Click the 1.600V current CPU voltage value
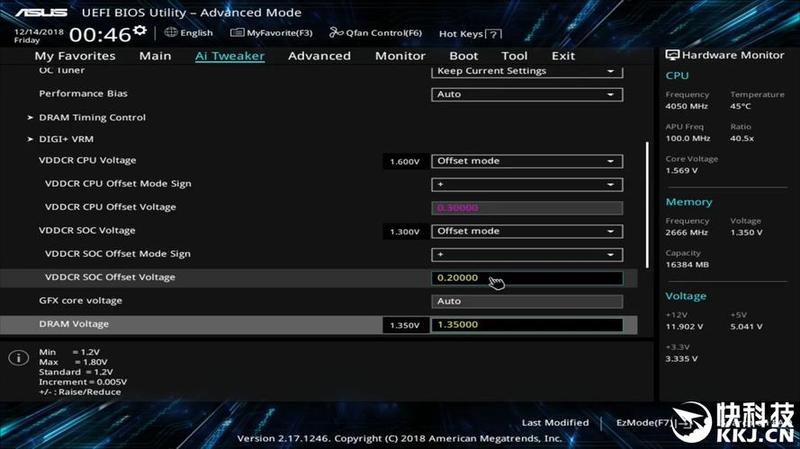Image resolution: width=800 pixels, height=449 pixels. [405, 162]
